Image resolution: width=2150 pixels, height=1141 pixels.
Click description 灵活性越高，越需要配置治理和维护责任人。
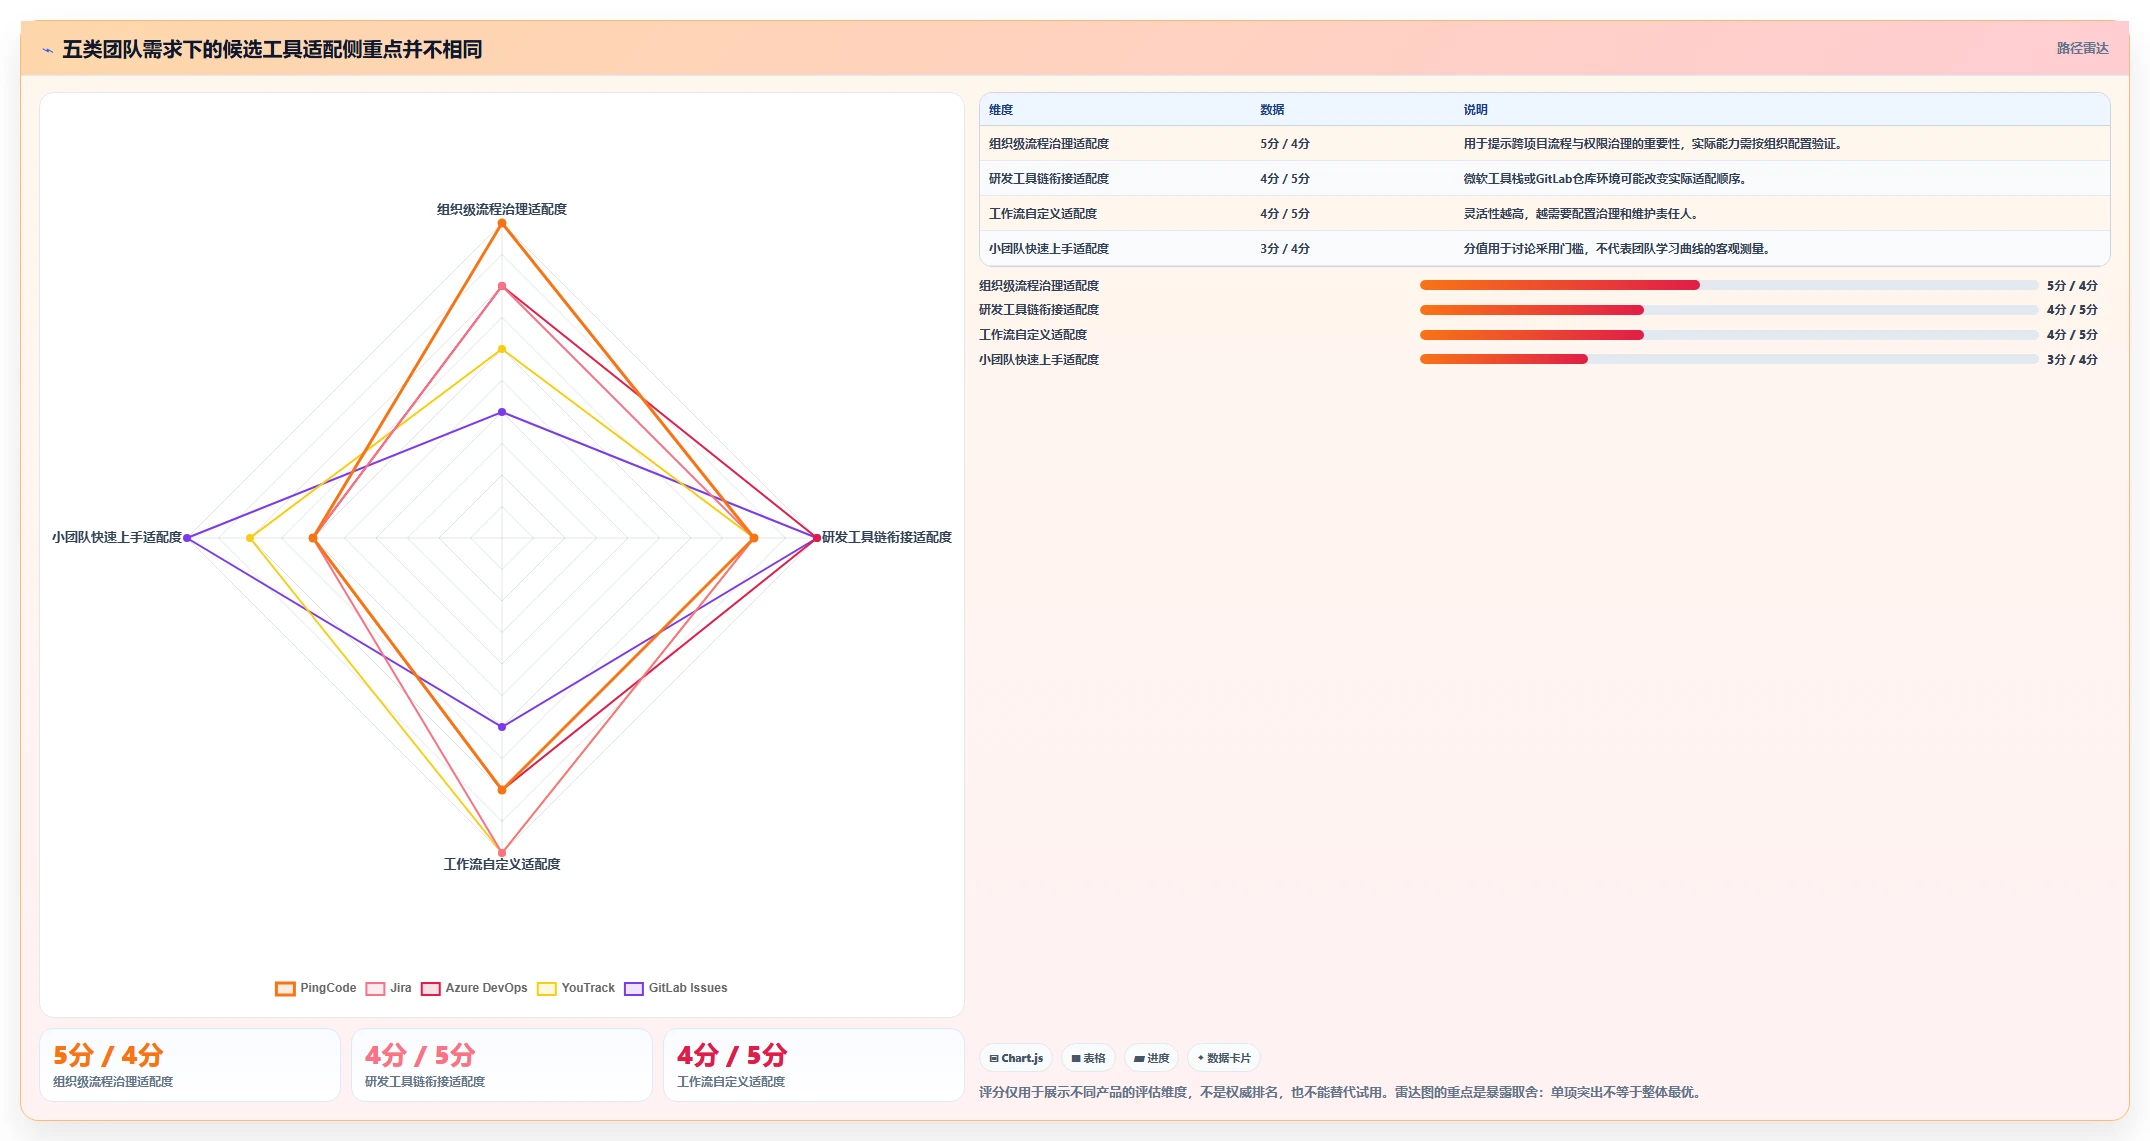click(1582, 214)
